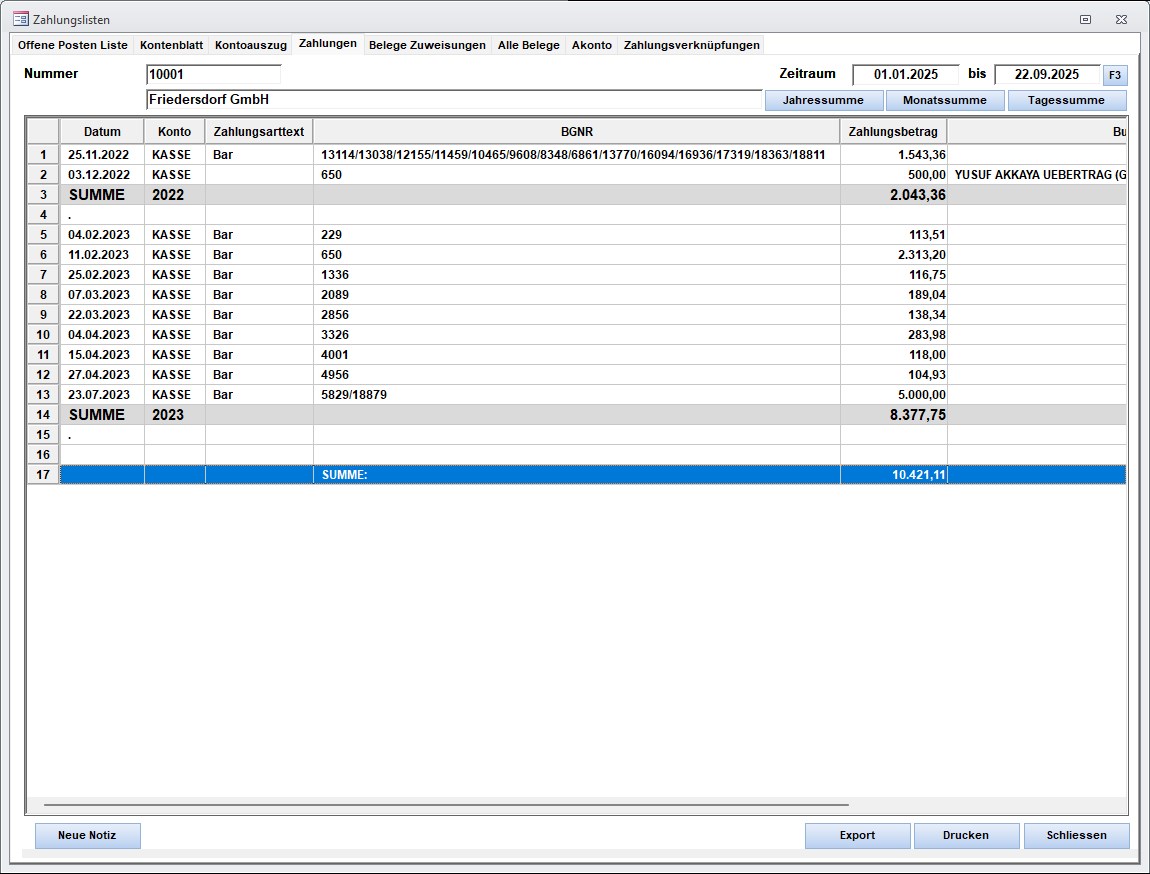This screenshot has height=874, width=1150.
Task: Sort by the Zahlungsbetrag column header
Action: click(x=892, y=132)
